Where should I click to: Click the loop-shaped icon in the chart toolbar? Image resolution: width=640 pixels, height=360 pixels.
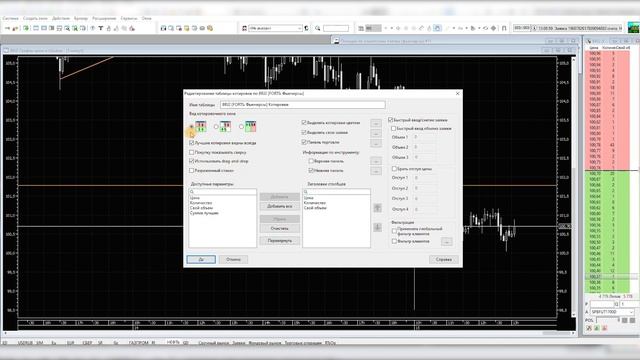pyautogui.click(x=485, y=28)
